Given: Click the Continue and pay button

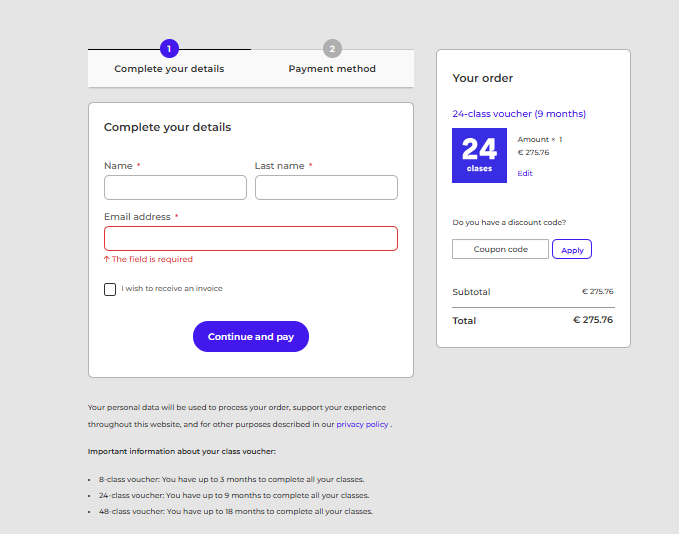Looking at the screenshot, I should coord(251,337).
